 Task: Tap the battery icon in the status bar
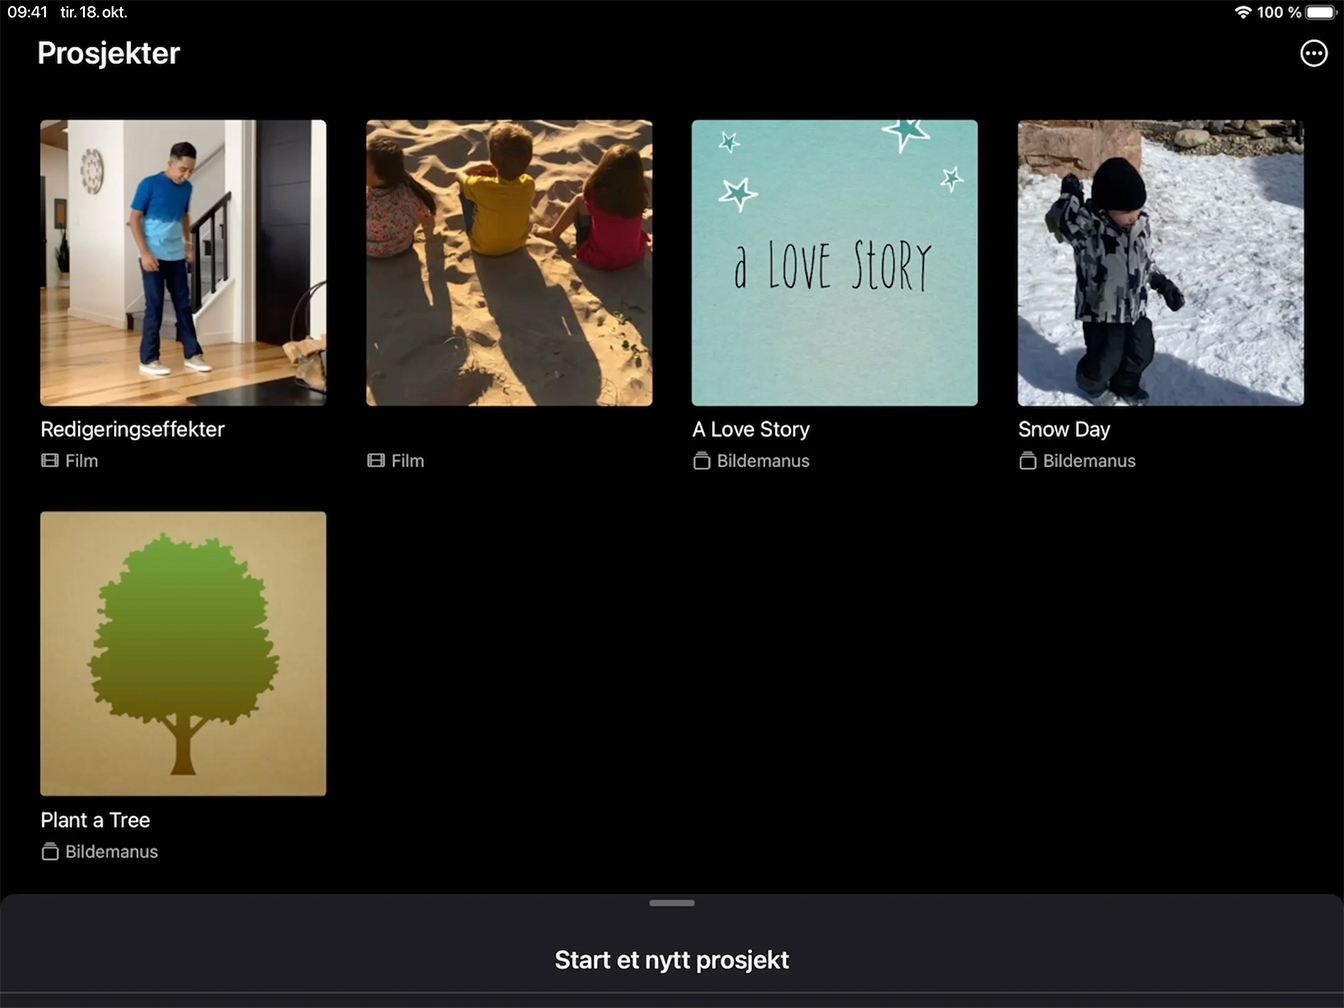[x=1320, y=12]
